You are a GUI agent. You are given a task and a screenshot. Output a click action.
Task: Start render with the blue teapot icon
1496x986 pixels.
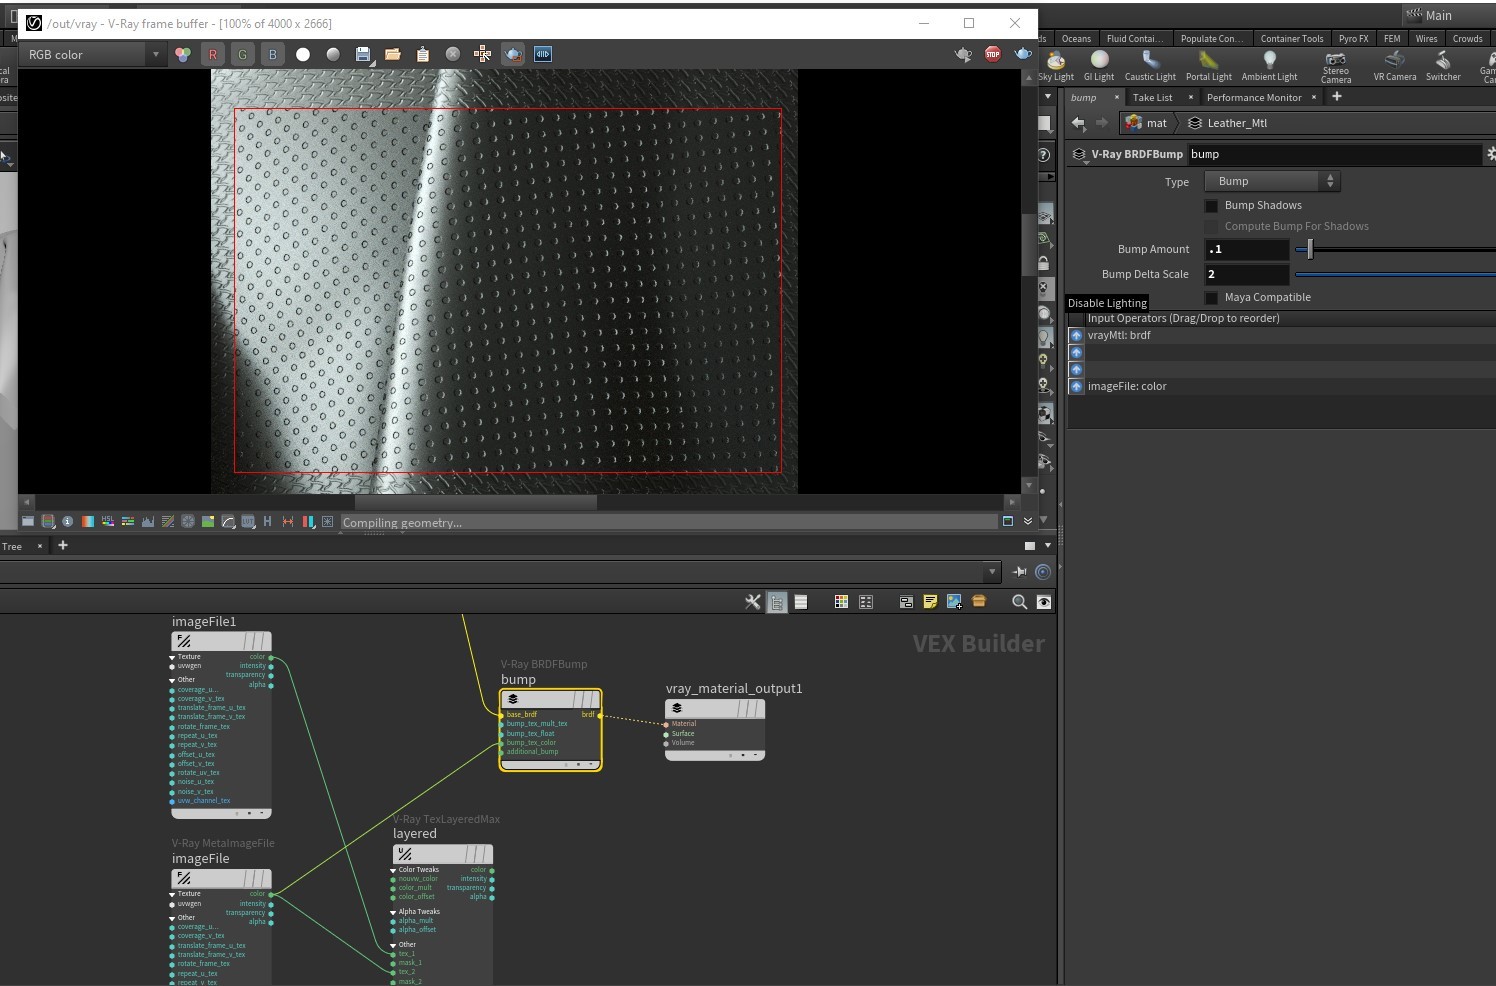click(1023, 54)
